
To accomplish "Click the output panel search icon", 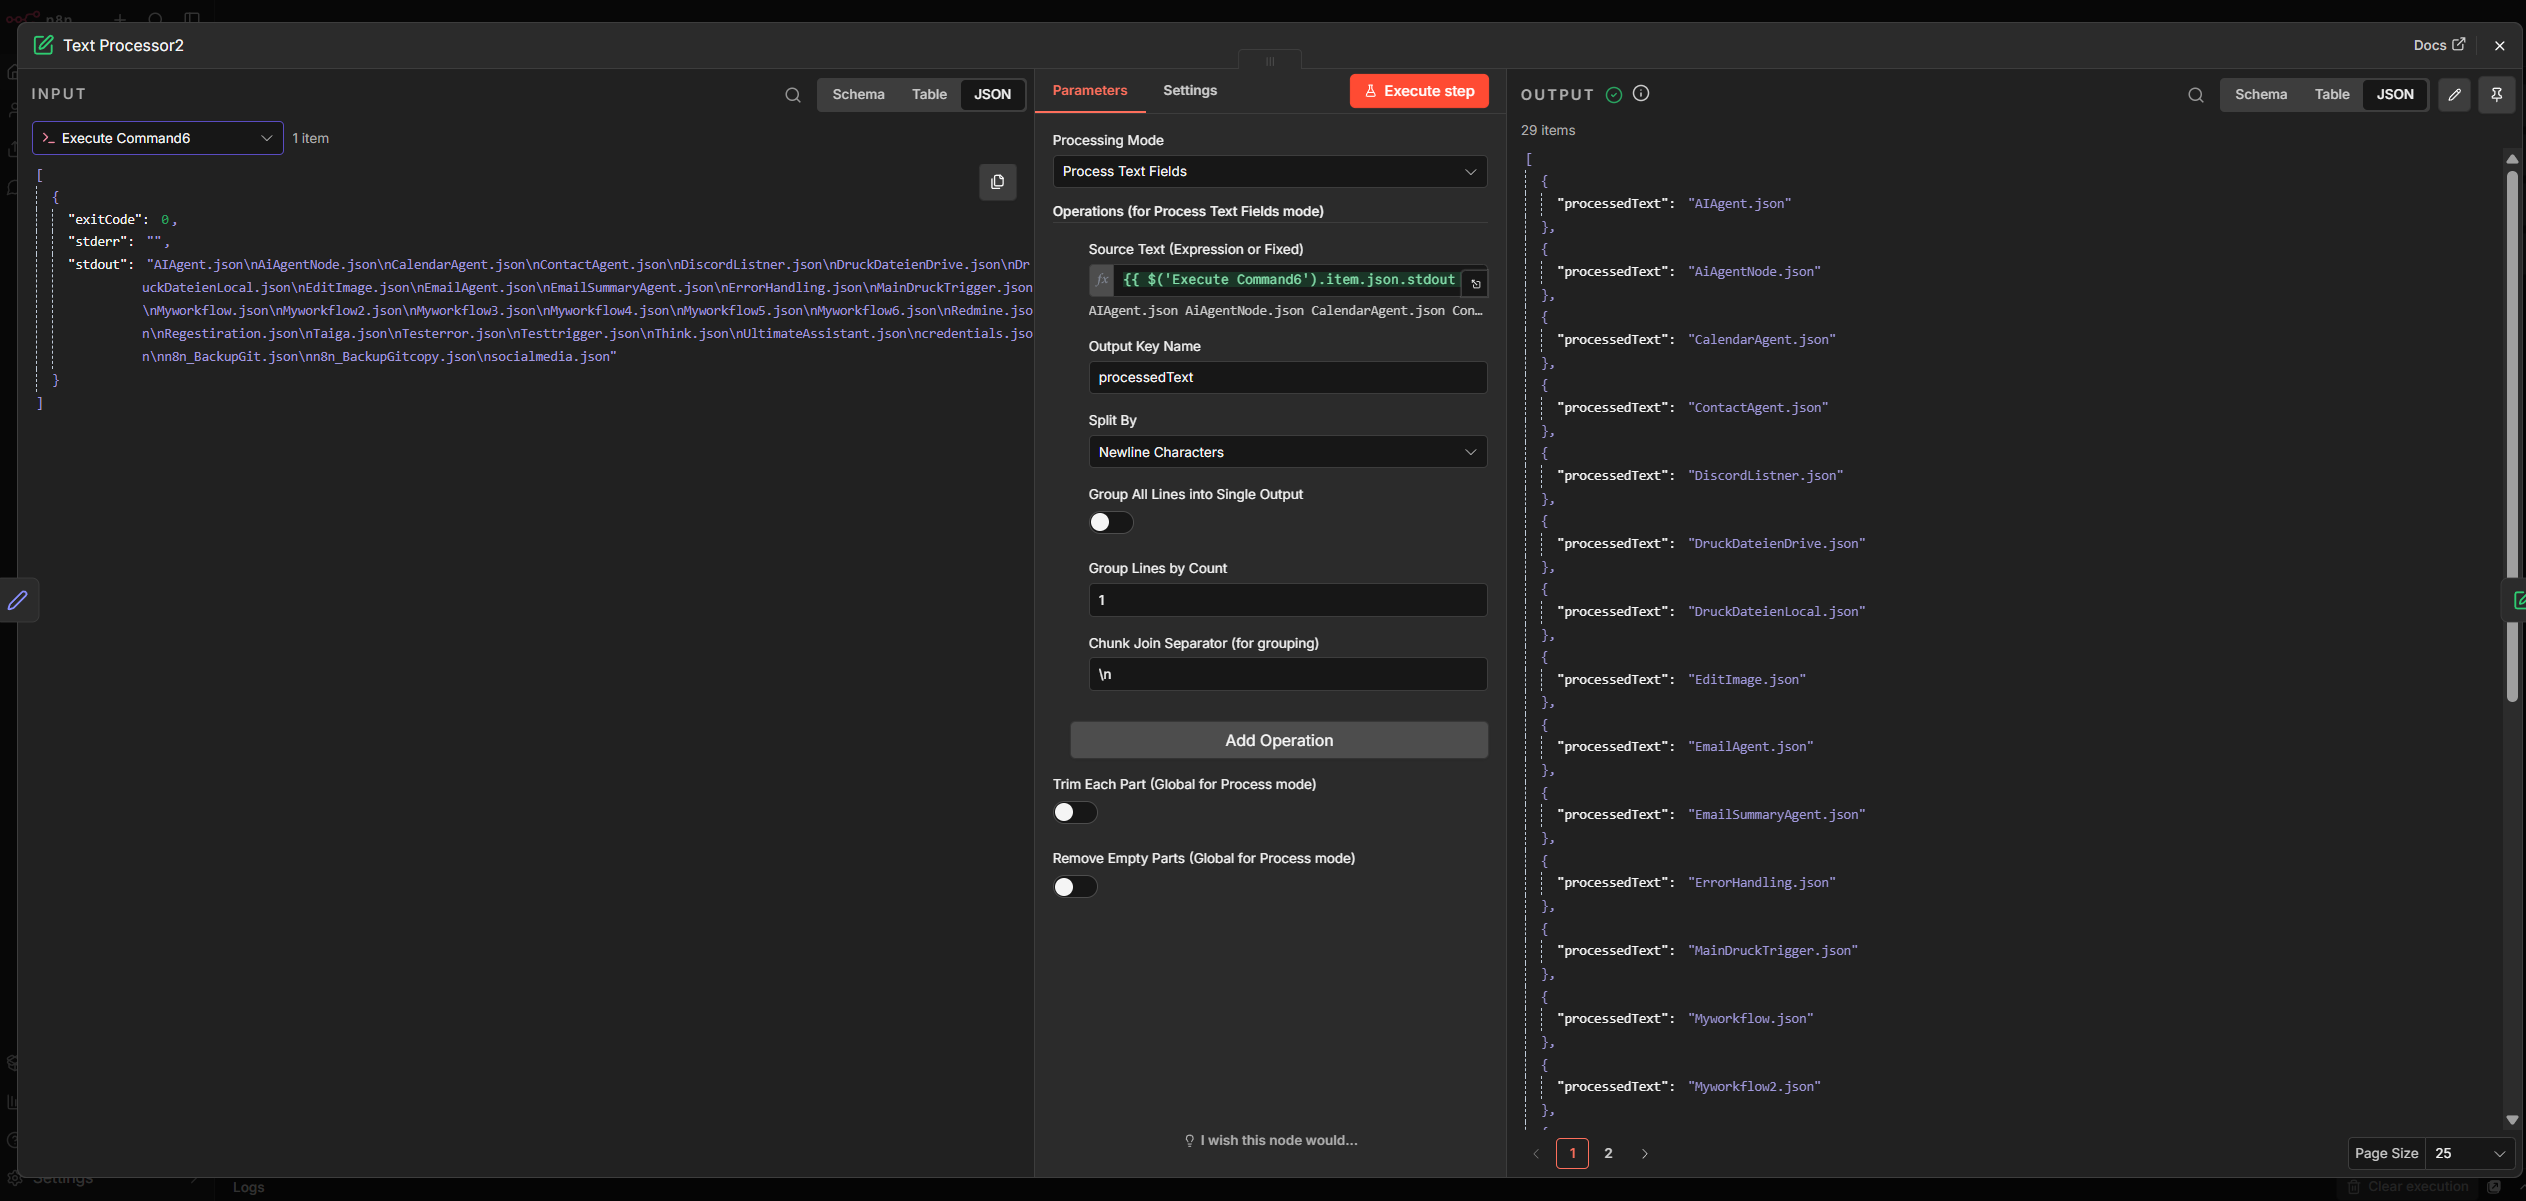I will (x=2195, y=95).
